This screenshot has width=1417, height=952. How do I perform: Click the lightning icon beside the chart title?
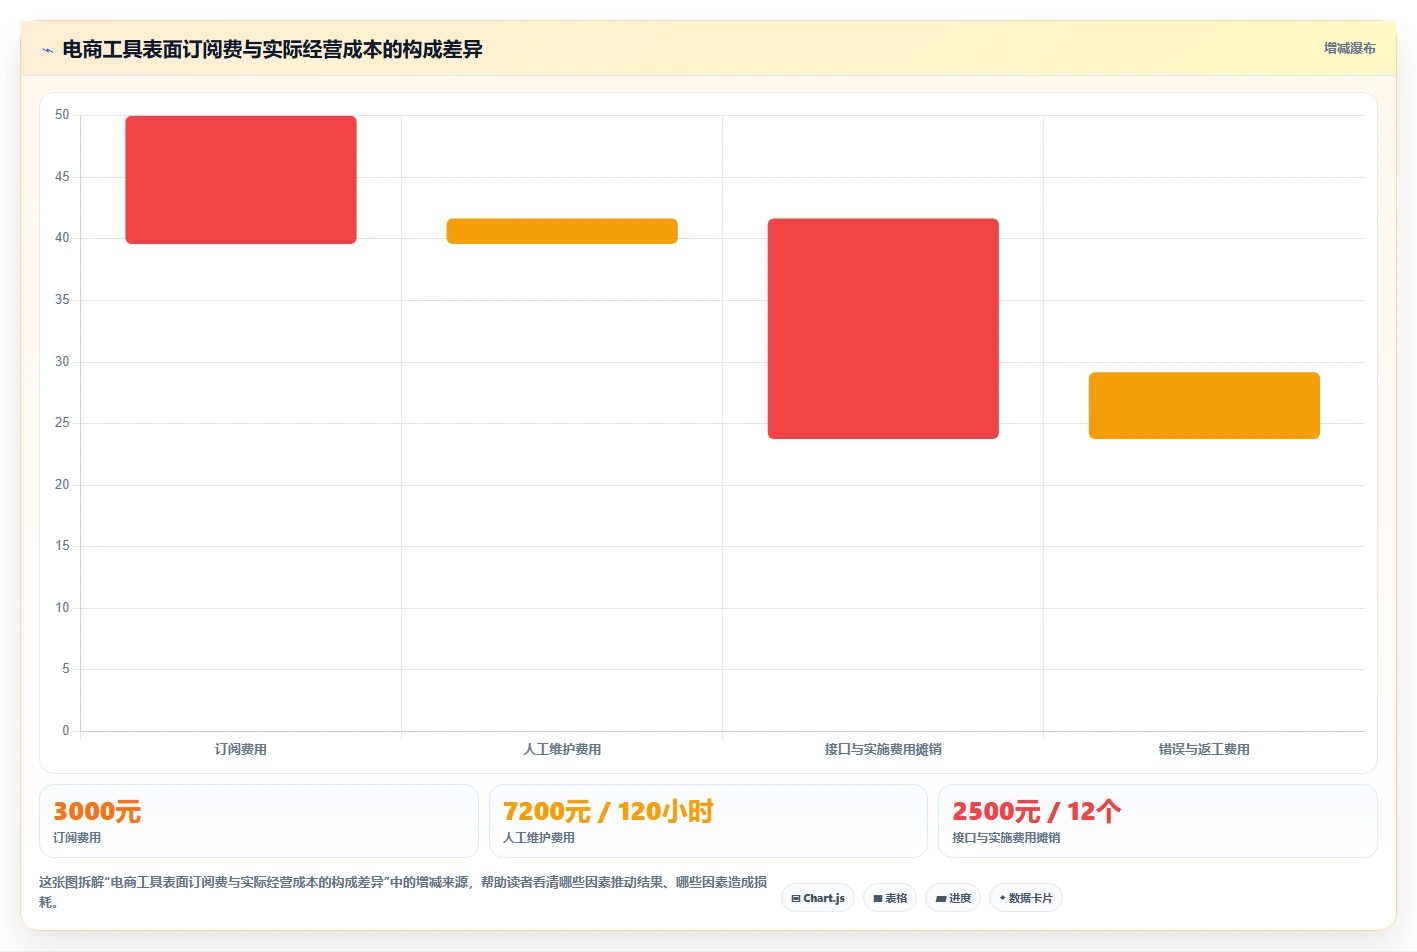[47, 50]
